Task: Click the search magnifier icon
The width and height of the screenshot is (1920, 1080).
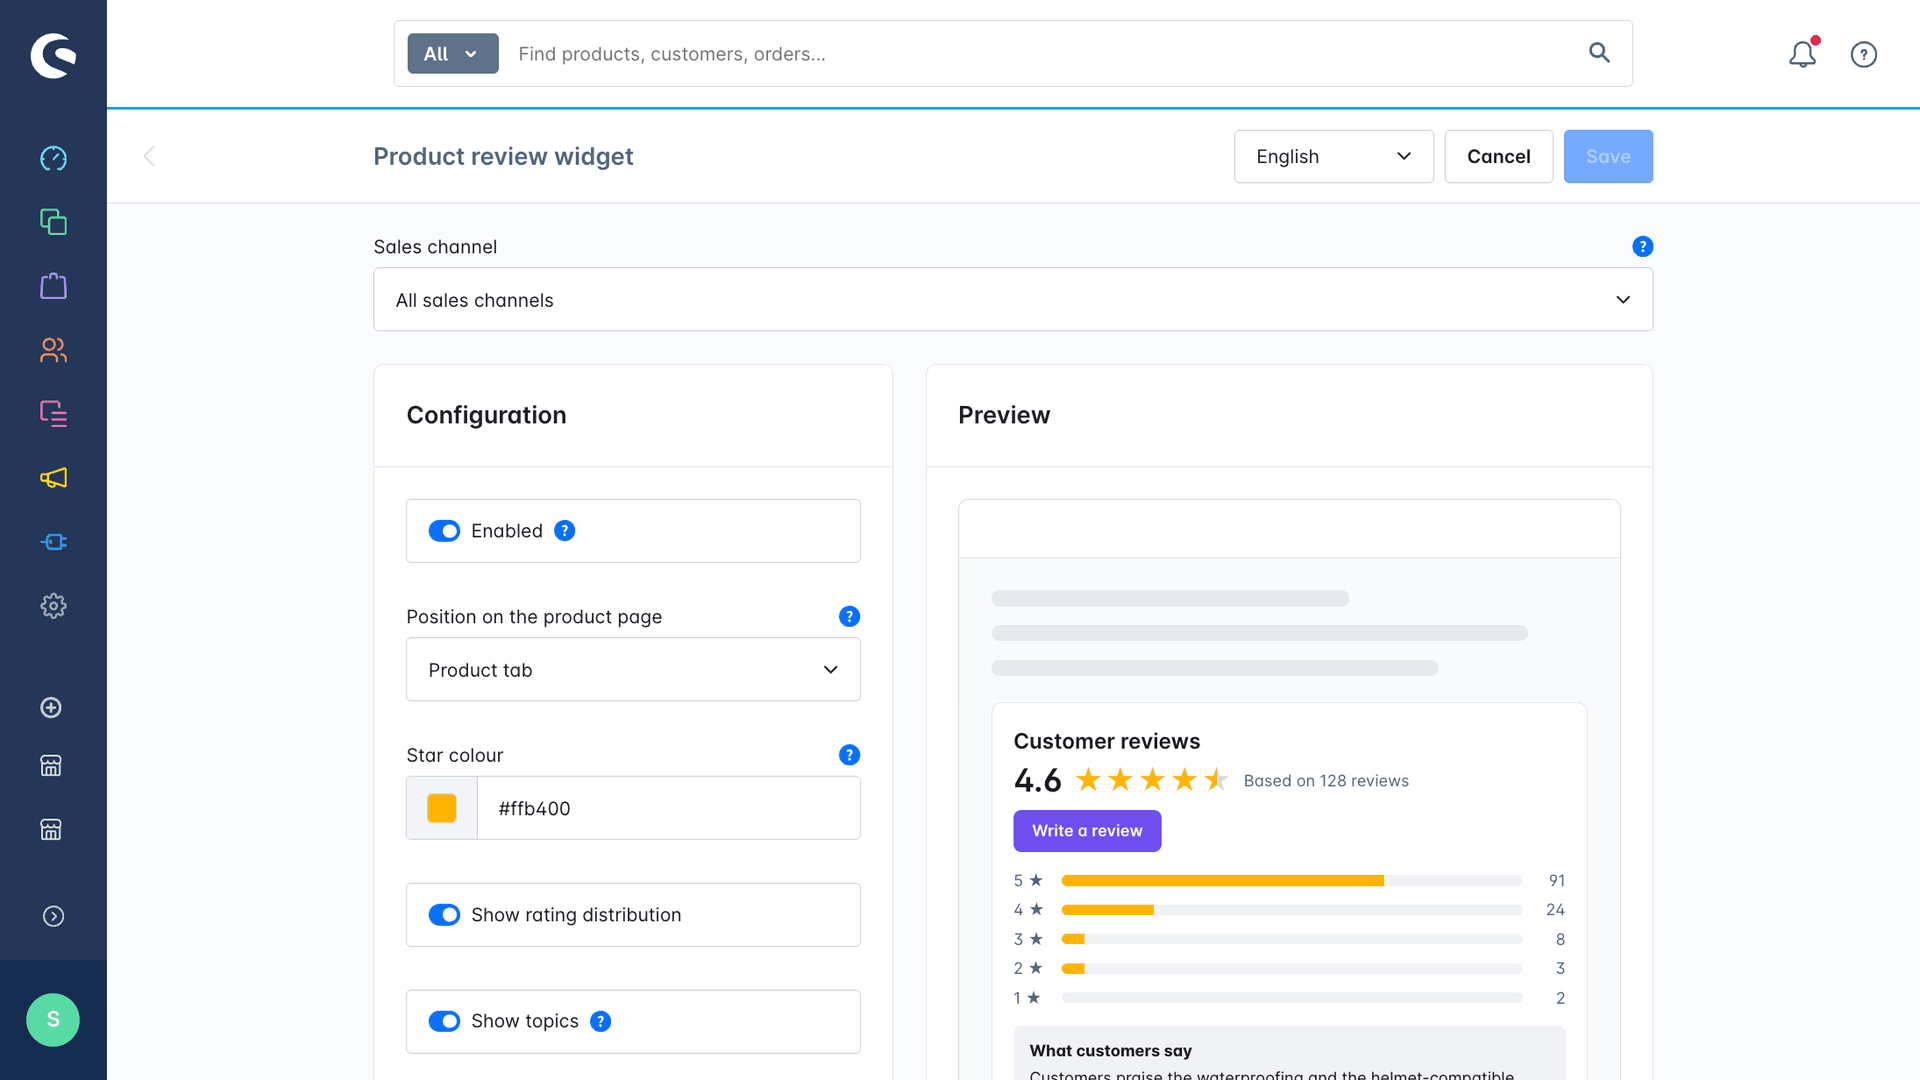Action: 1599,53
